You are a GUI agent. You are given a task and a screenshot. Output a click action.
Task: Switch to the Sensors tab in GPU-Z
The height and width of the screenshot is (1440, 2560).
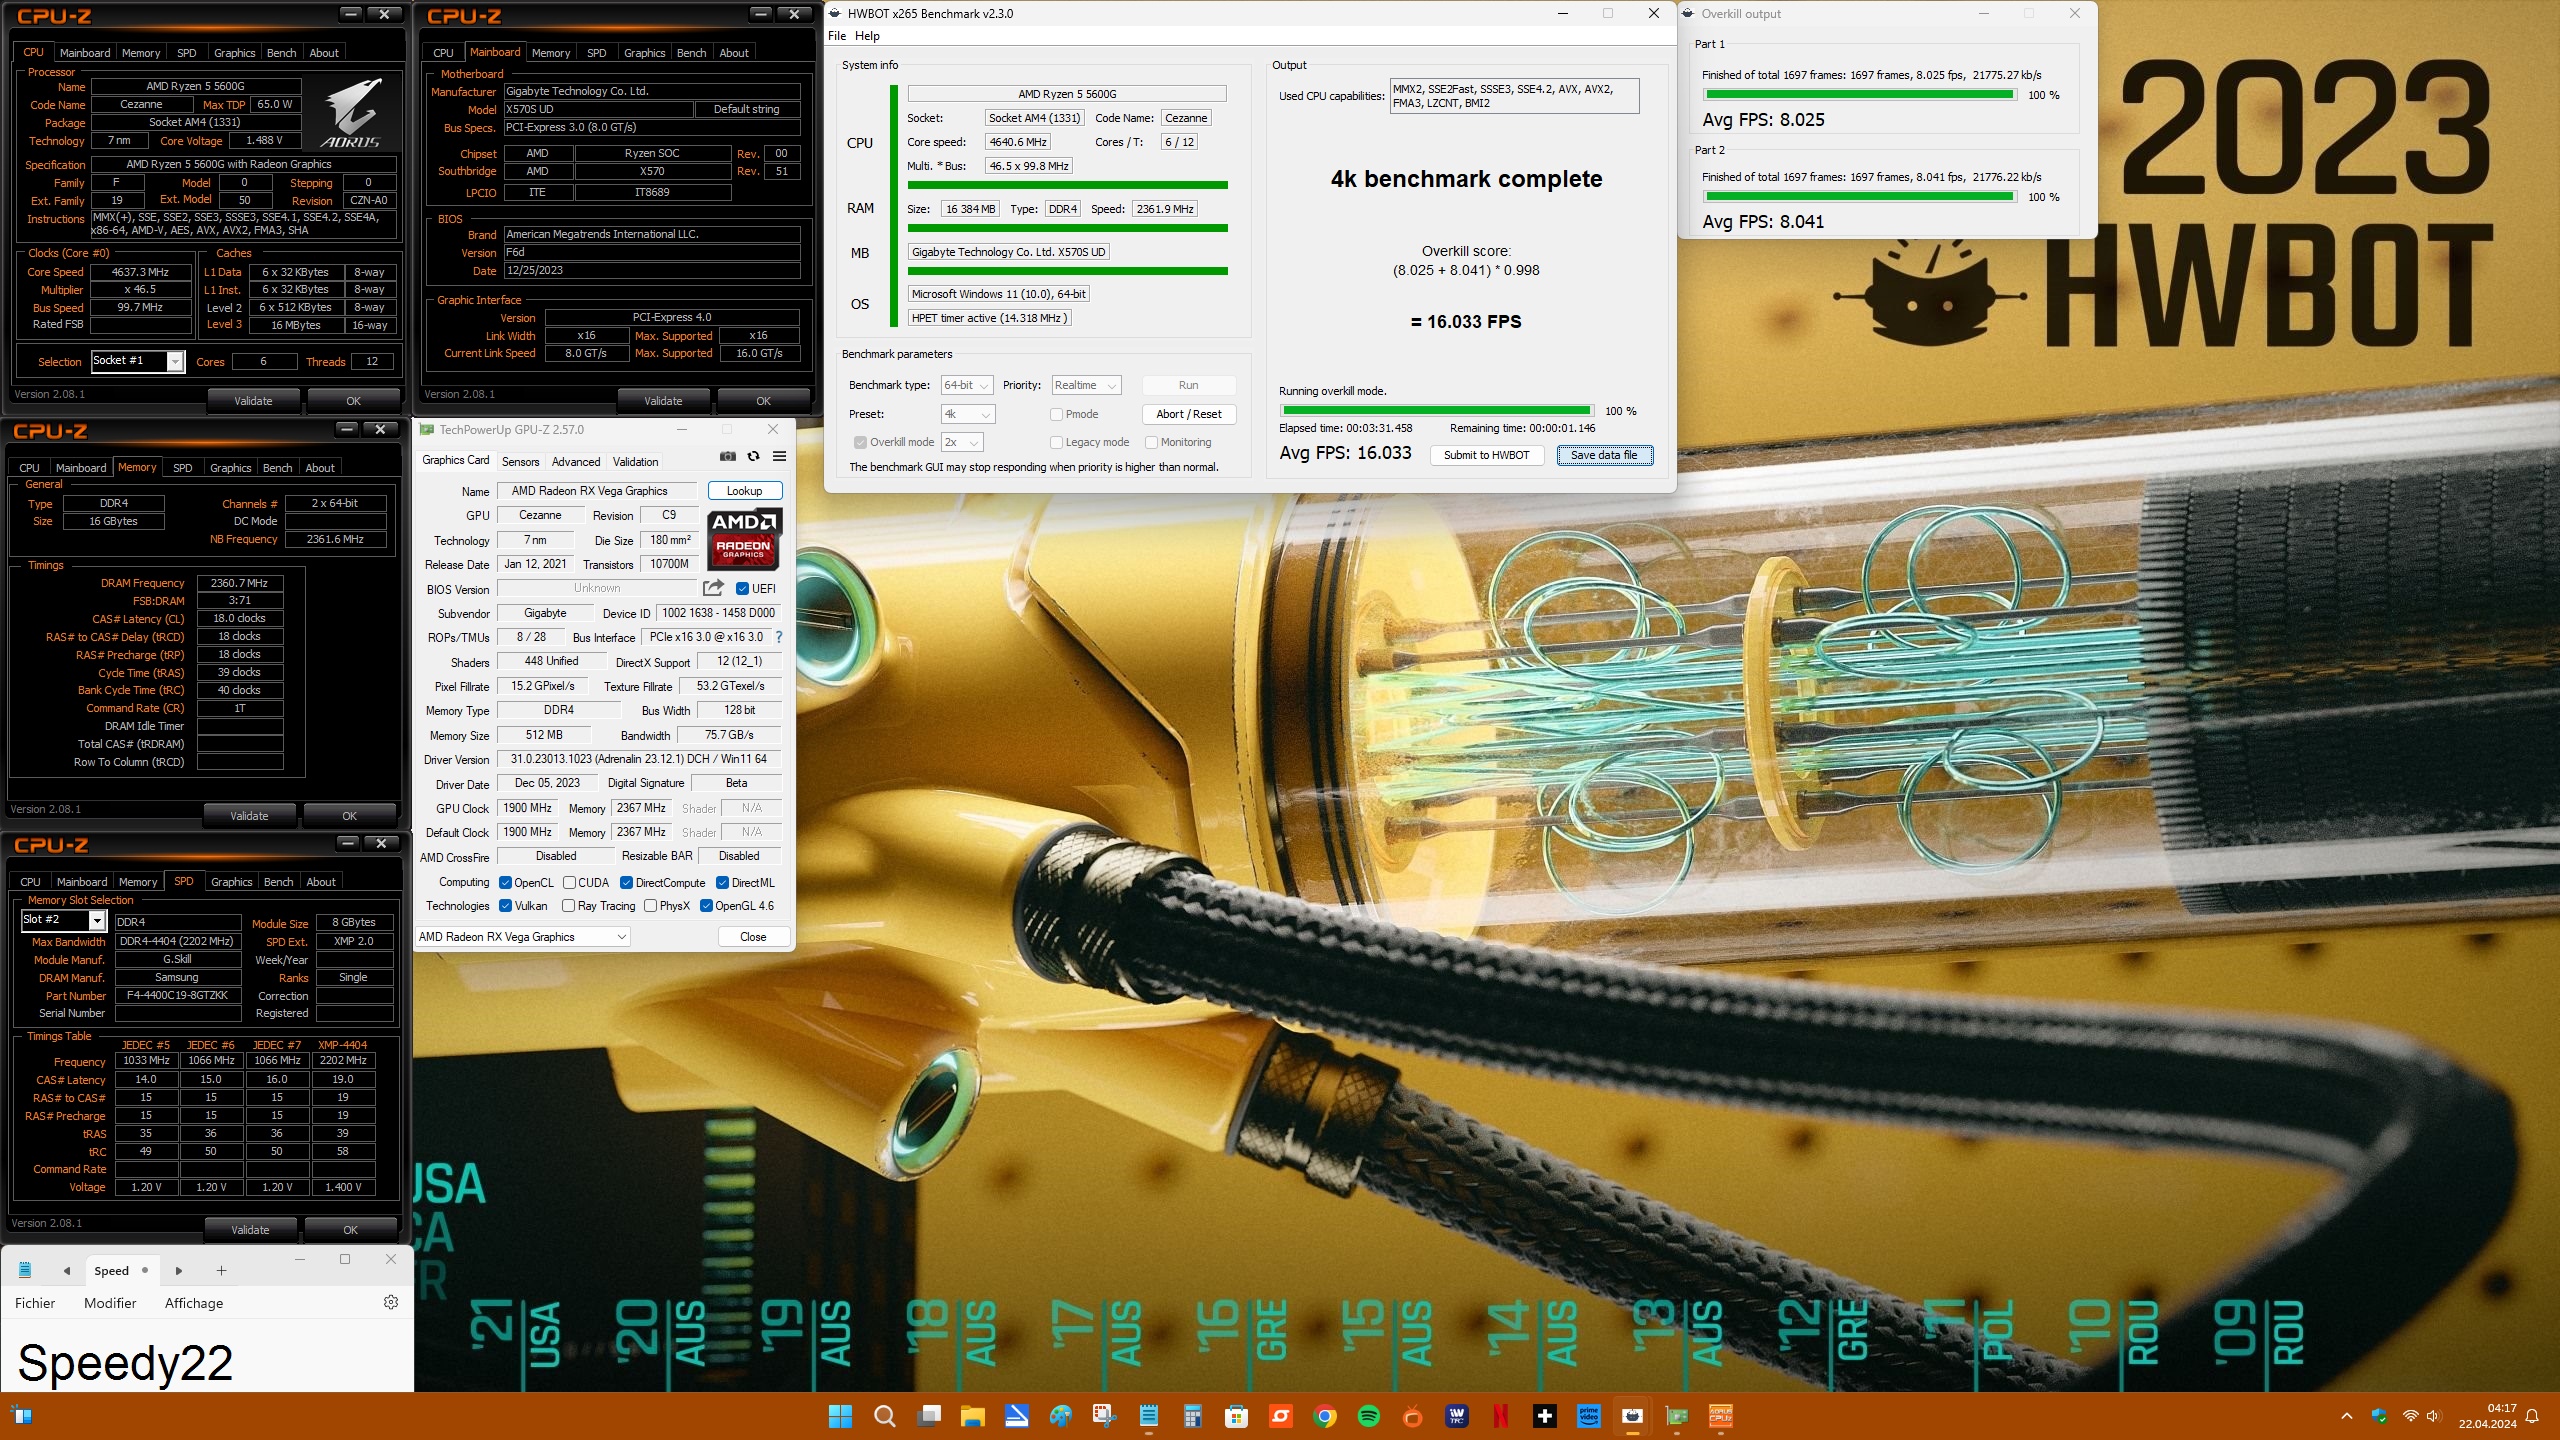pyautogui.click(x=520, y=462)
